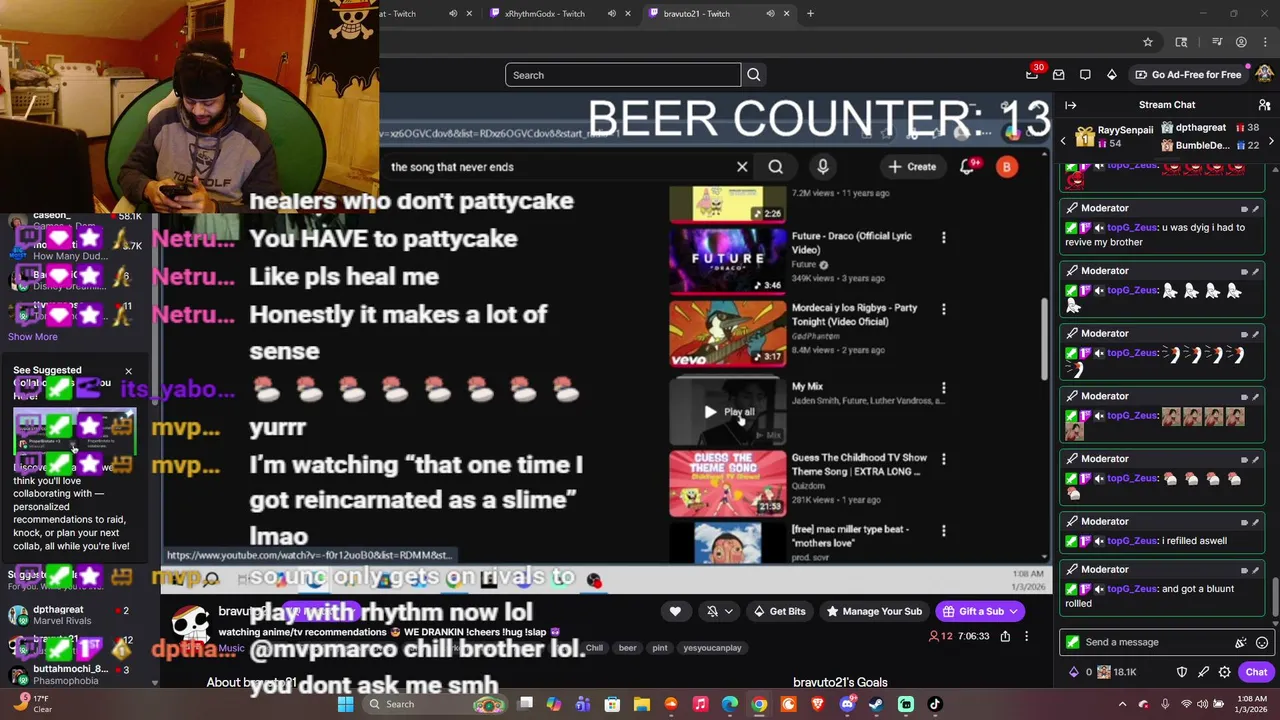Show previous gift leaderboard entries
The width and height of the screenshot is (1280, 720).
tap(1063, 141)
